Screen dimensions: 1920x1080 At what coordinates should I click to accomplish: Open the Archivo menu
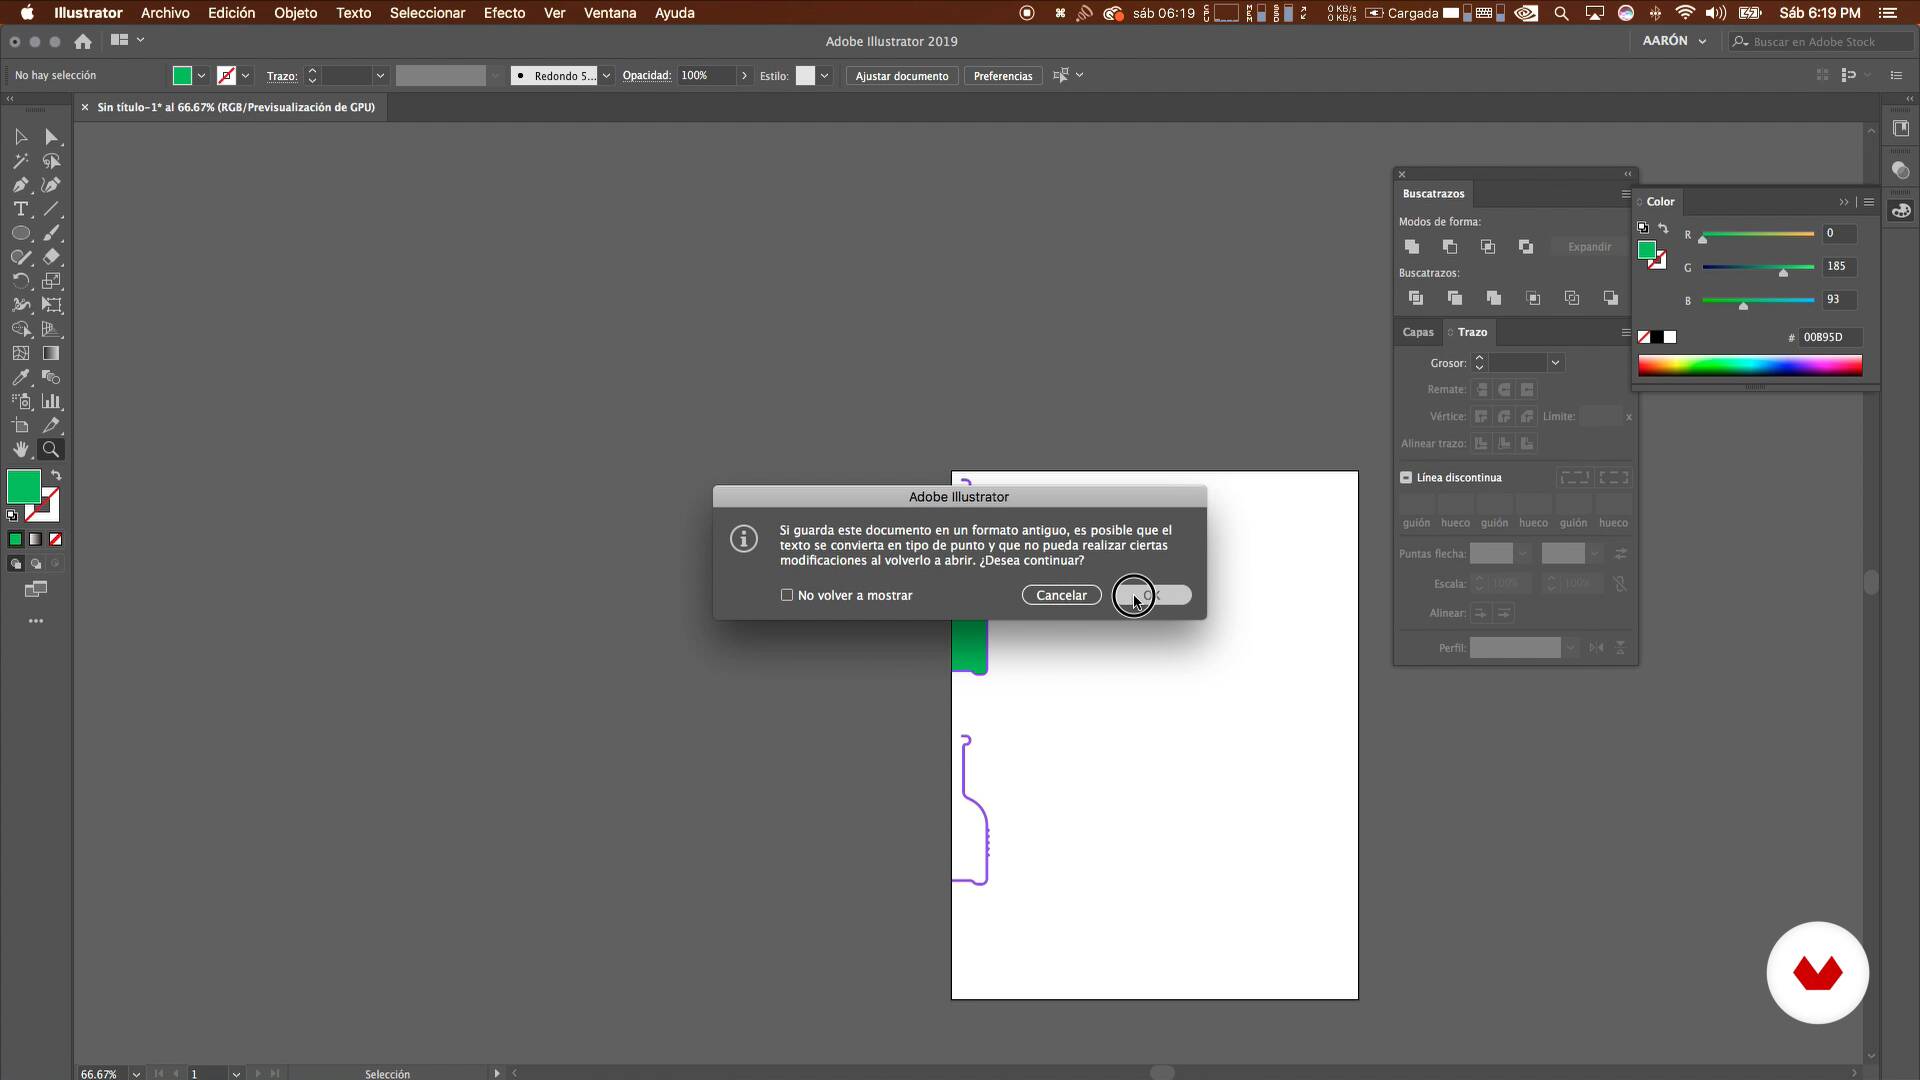165,13
